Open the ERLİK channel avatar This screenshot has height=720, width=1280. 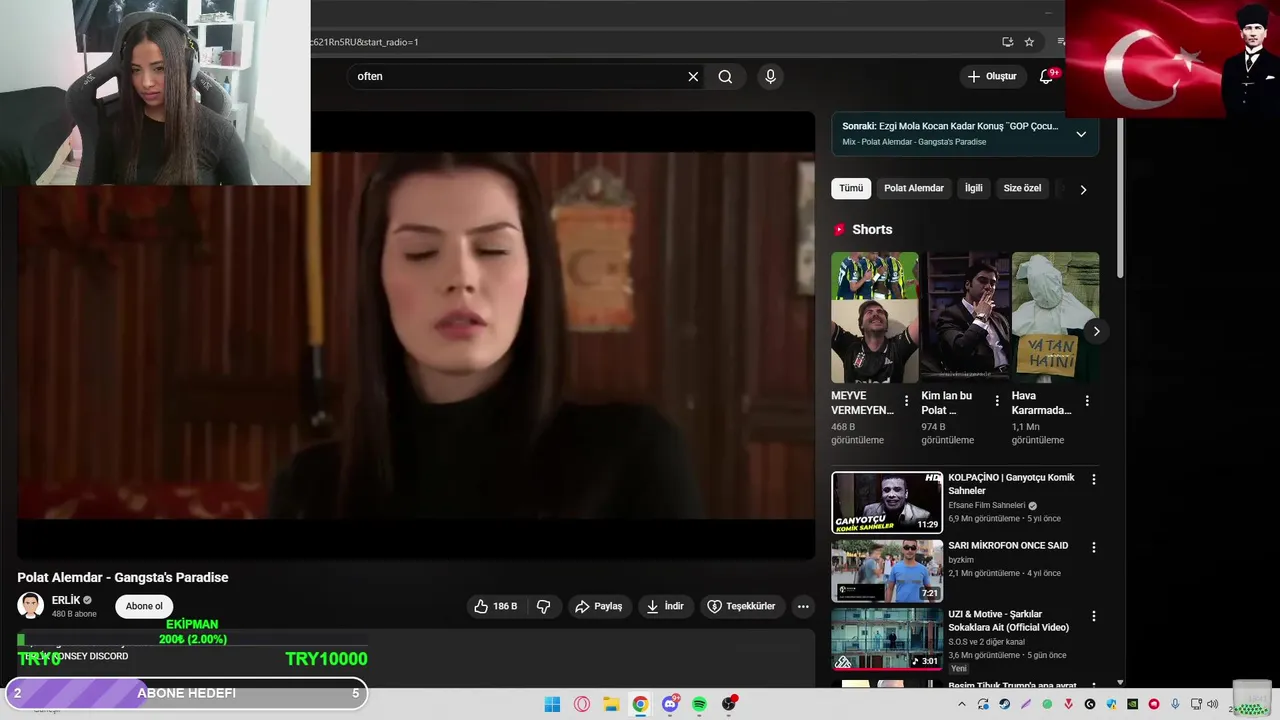(x=31, y=605)
